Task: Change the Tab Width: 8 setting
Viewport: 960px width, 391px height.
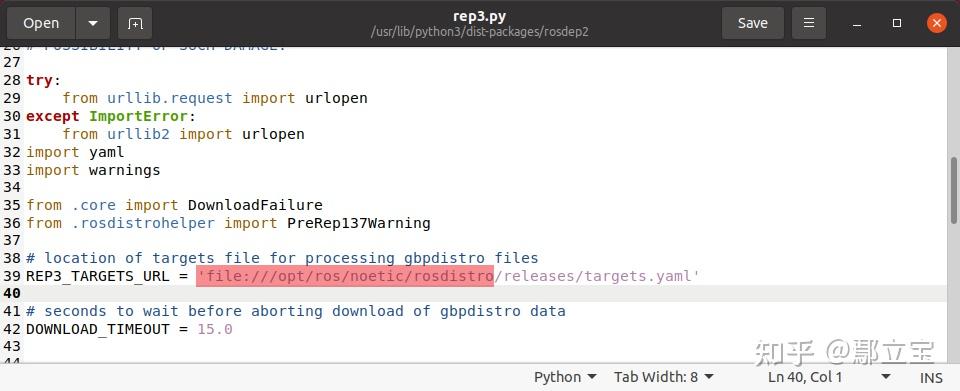Action: click(664, 377)
